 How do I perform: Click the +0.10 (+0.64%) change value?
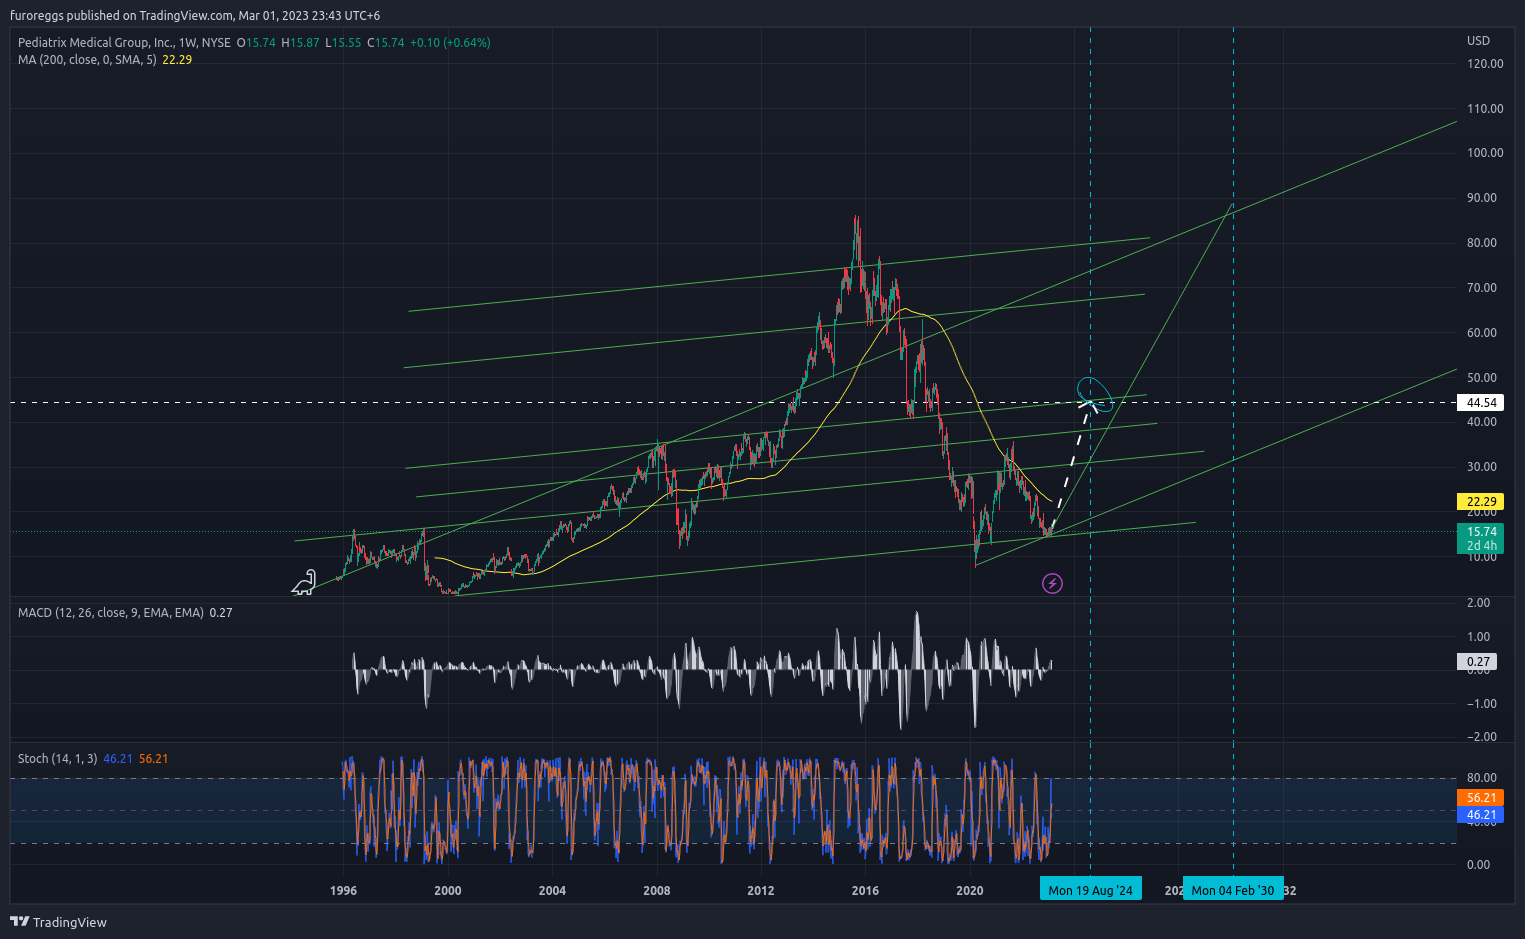point(450,43)
